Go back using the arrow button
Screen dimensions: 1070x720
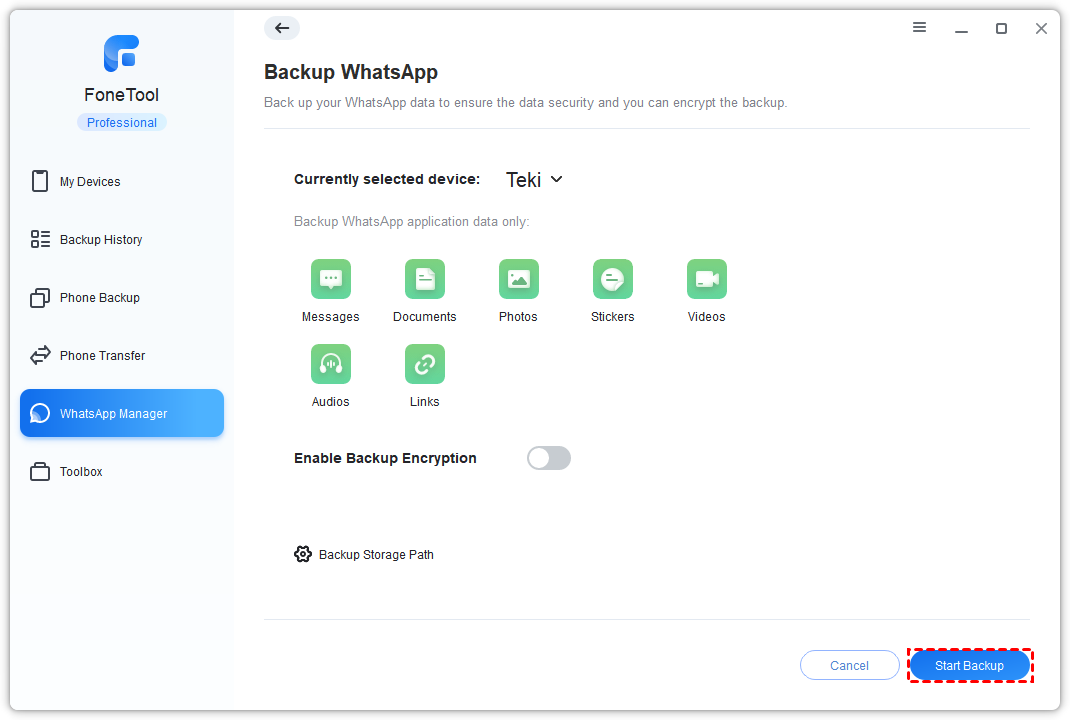tap(282, 28)
